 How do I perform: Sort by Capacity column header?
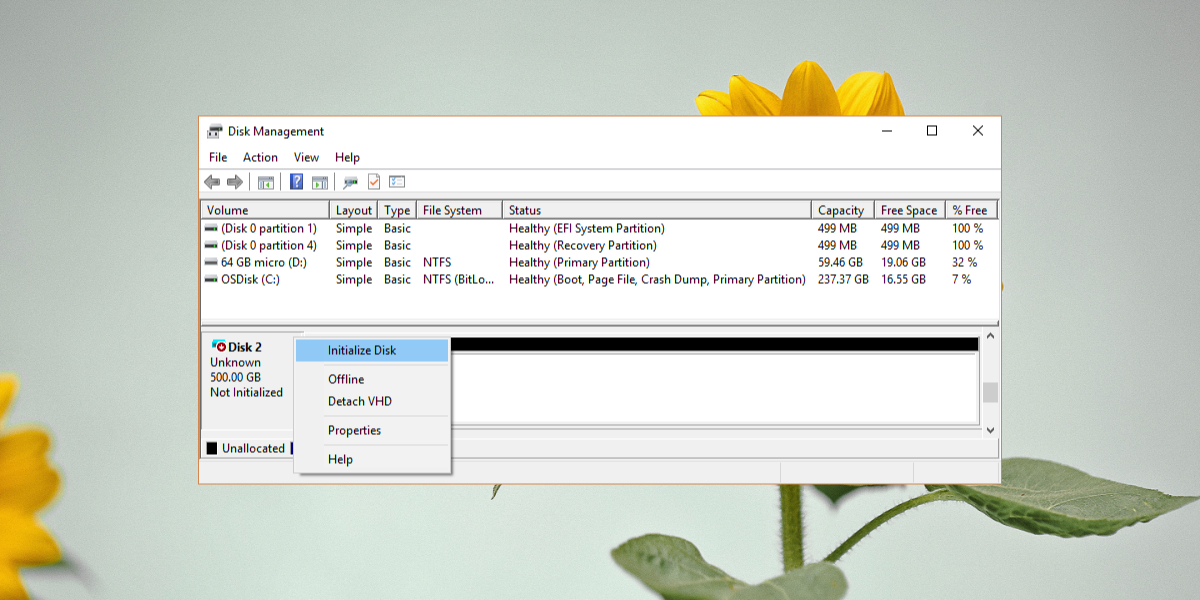(840, 210)
